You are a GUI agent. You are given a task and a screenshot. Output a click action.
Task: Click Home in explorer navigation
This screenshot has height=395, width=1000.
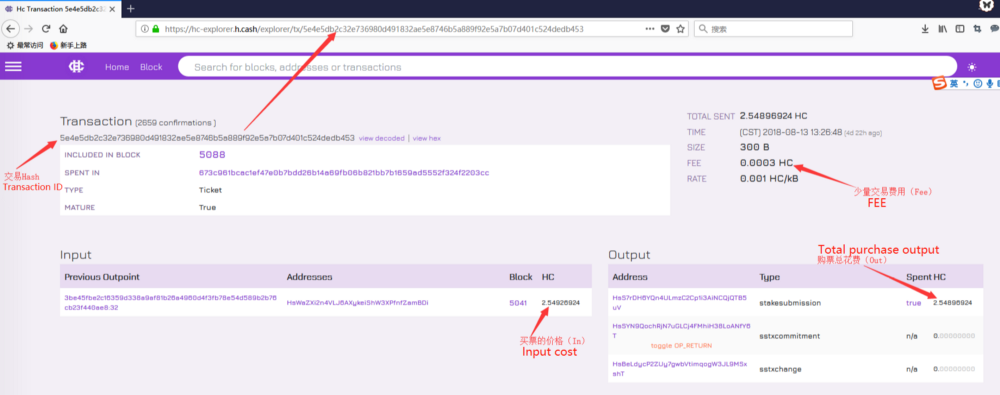117,67
